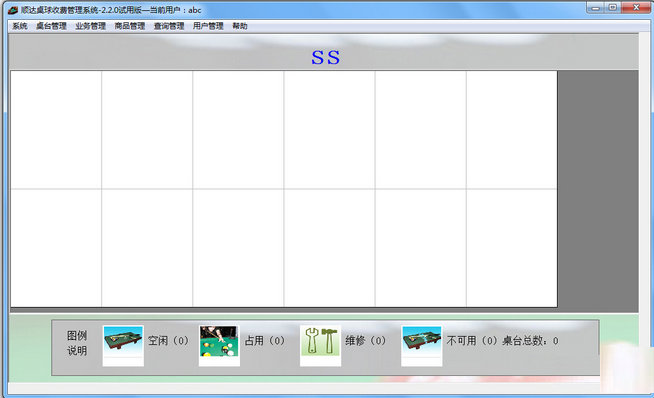Screen dimensions: 654x398
Task: Open the 帮助 menu
Action: coord(240,26)
